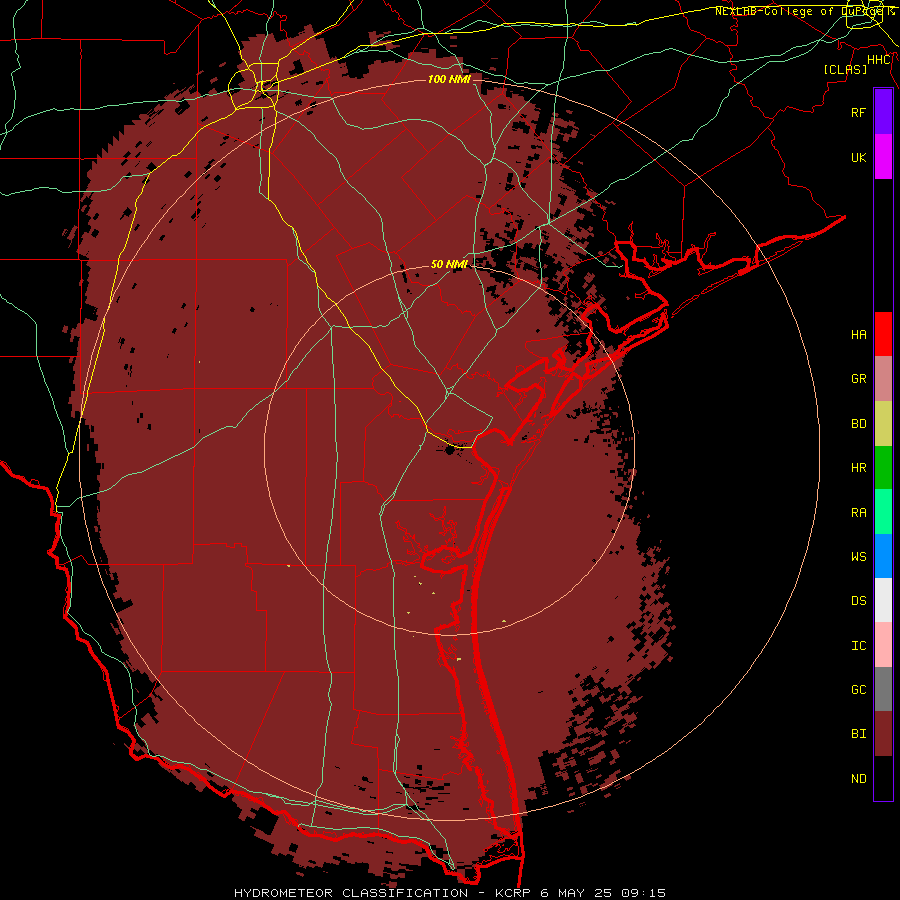Click the 'BI' legend label
Image resolution: width=900 pixels, height=900 pixels.
tap(858, 734)
